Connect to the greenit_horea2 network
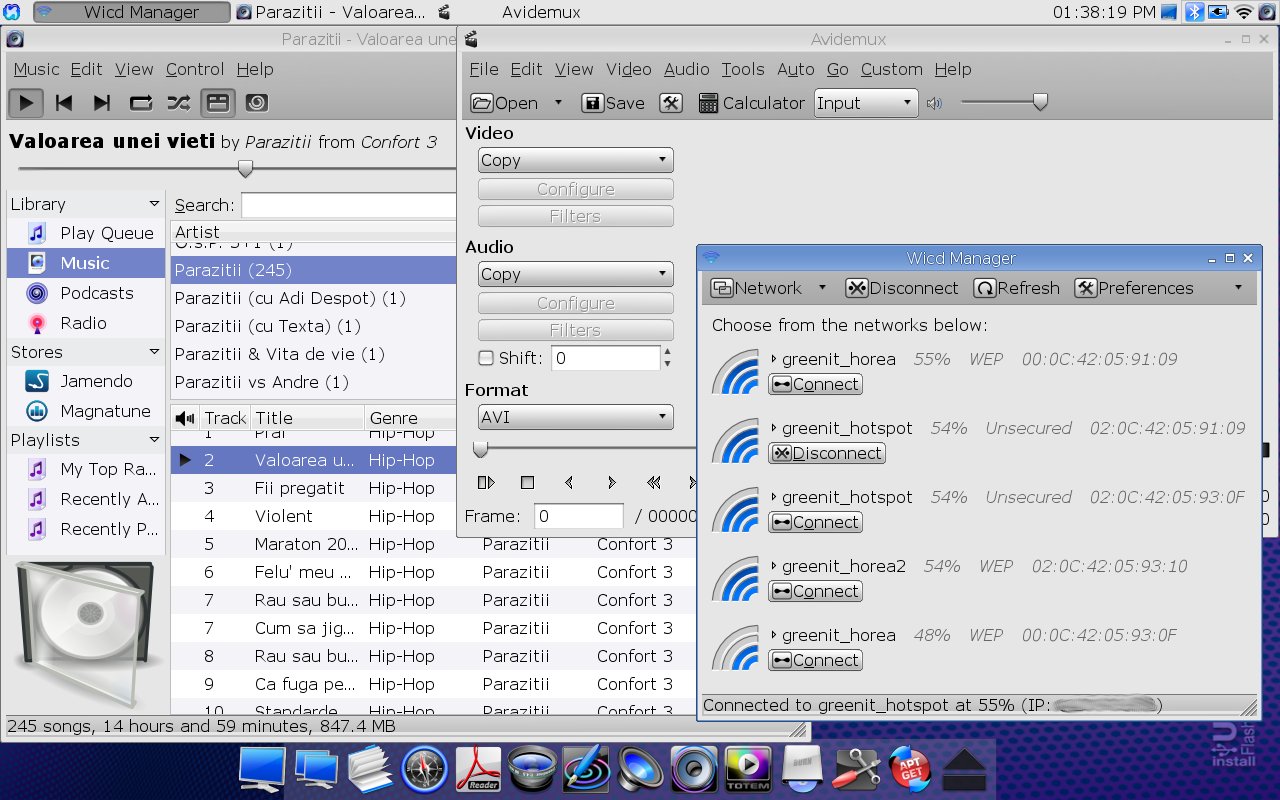The image size is (1280, 800). coord(815,591)
